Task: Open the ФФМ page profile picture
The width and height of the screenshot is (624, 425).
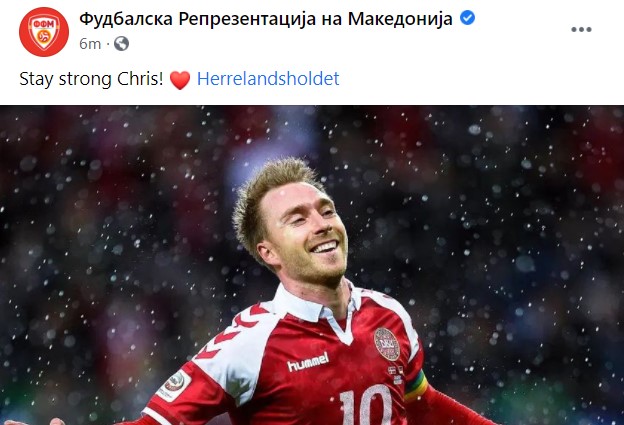Action: coord(44,32)
